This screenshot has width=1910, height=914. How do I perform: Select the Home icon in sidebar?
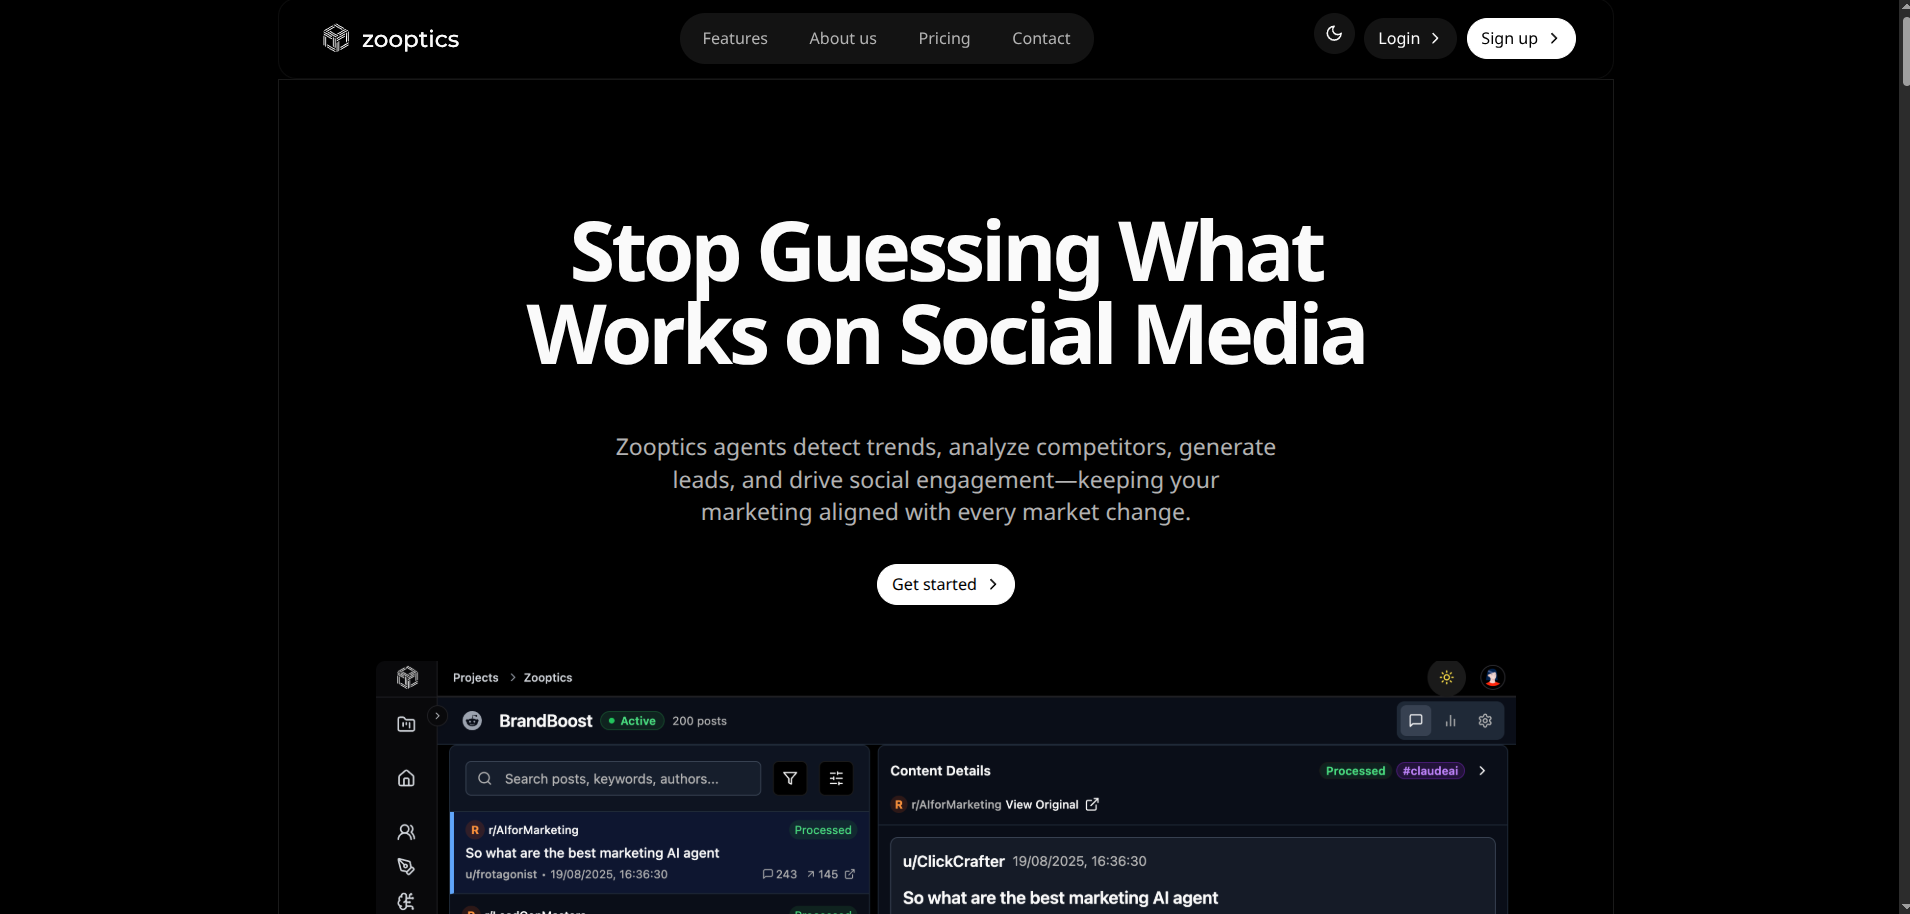406,778
